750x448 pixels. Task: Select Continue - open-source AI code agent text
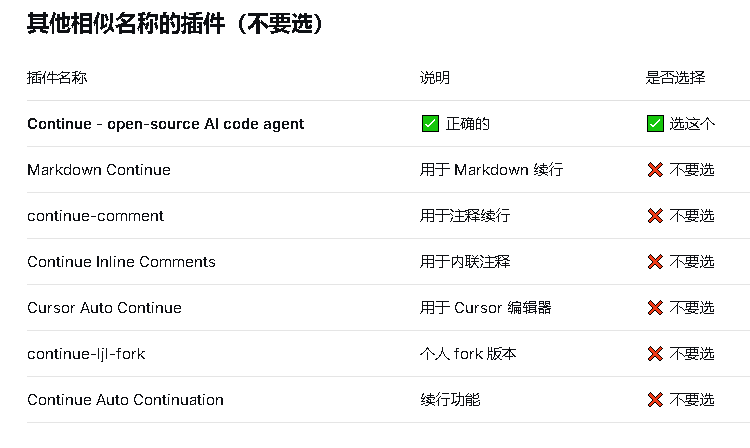point(165,124)
